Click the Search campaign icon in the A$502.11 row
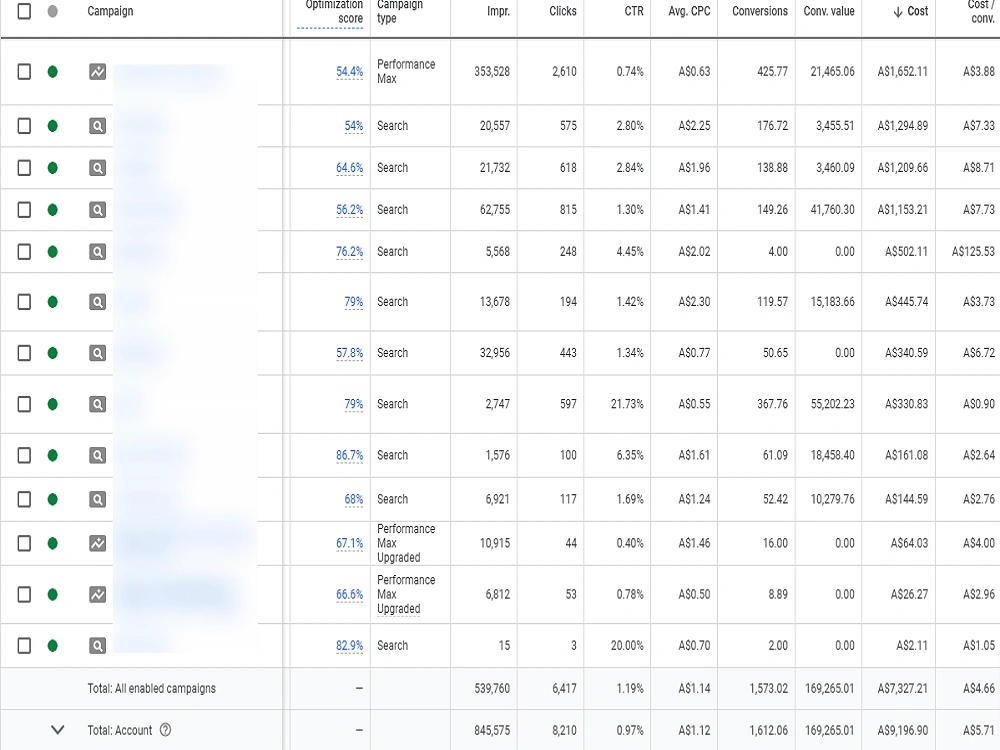The width and height of the screenshot is (1000, 750). click(98, 252)
